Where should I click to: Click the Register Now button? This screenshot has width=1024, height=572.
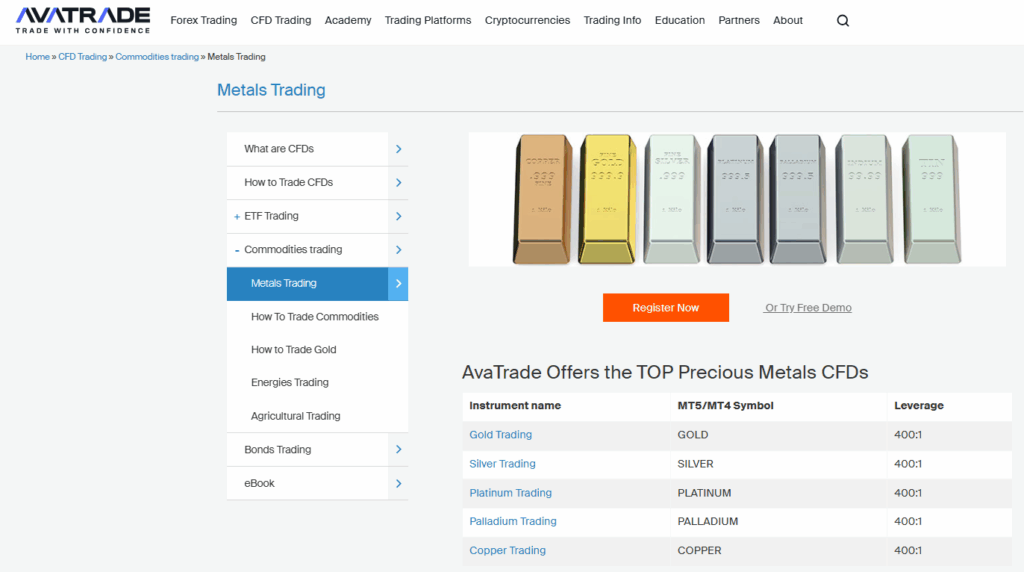(x=665, y=308)
